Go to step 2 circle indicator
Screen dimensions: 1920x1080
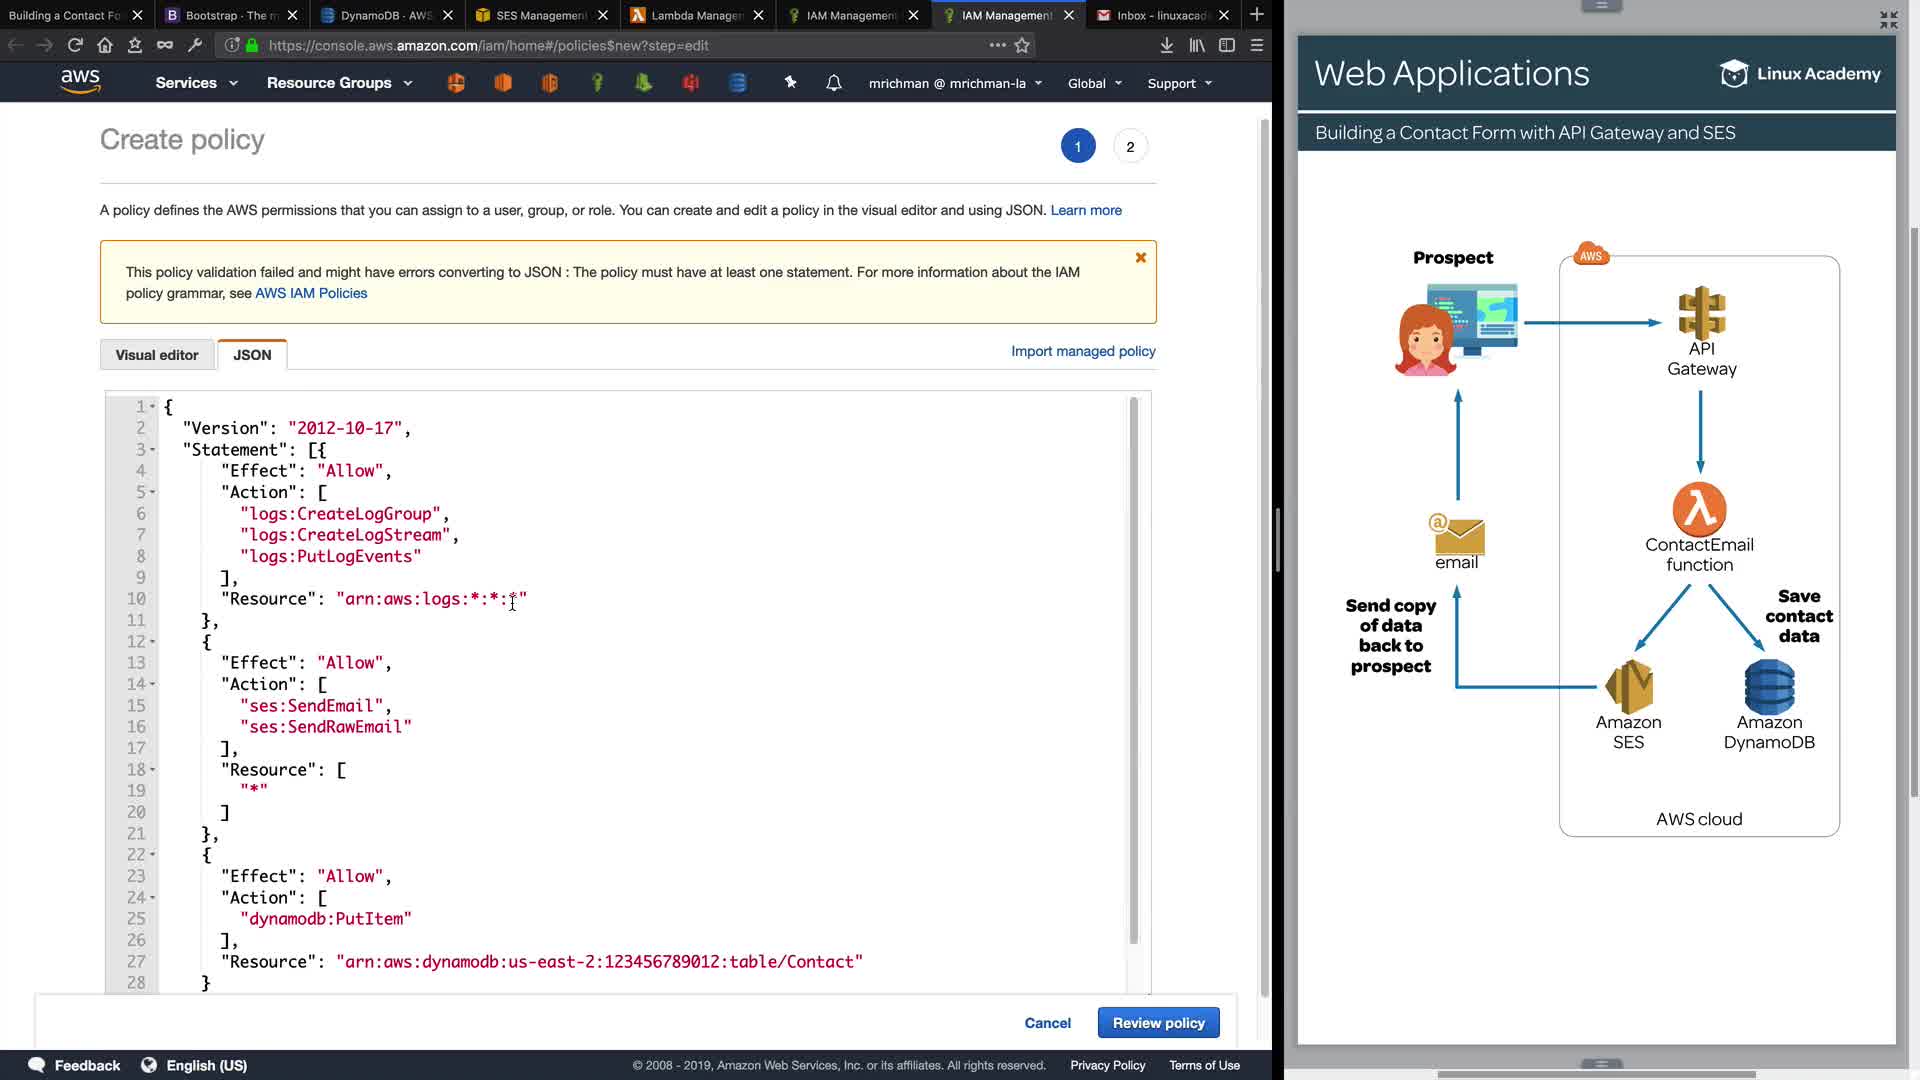1130,147
